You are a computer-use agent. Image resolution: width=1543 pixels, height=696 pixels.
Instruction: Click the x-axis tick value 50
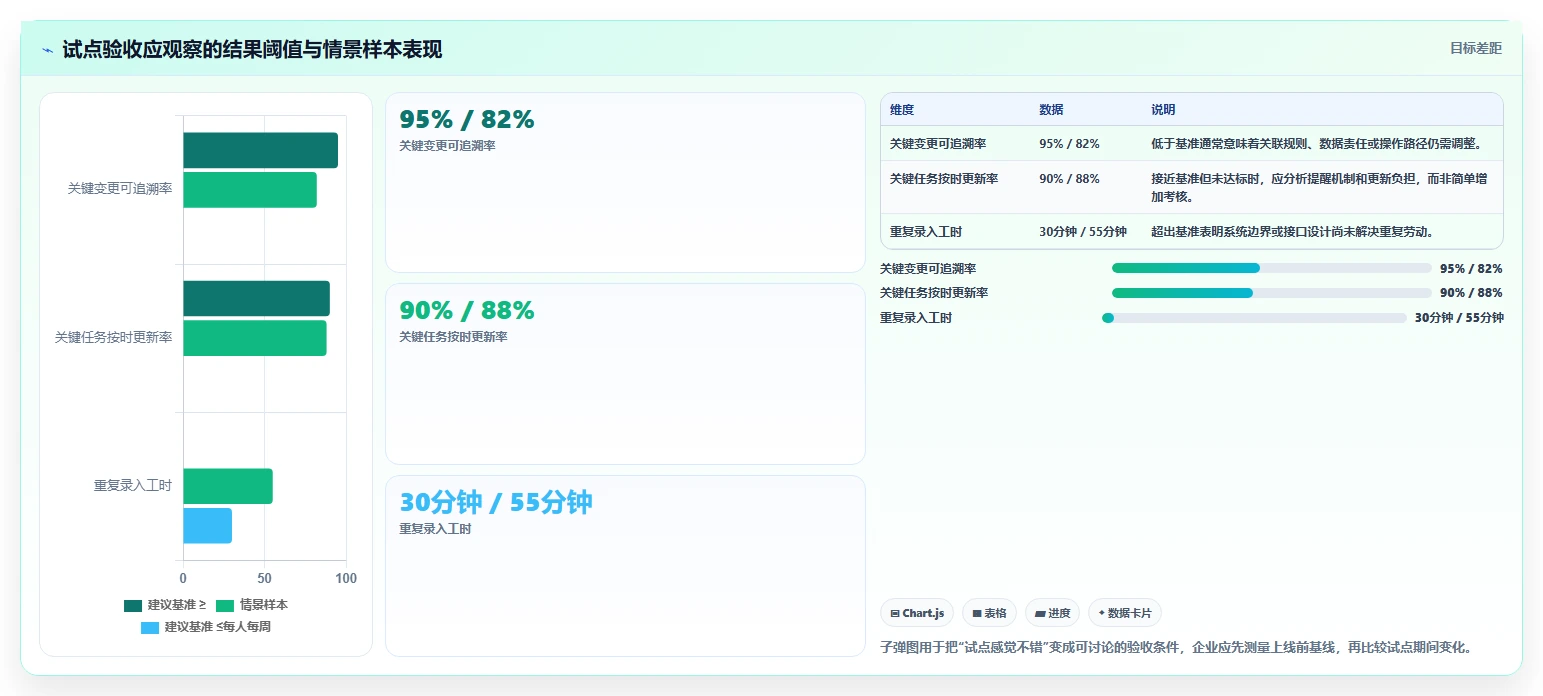pos(264,578)
